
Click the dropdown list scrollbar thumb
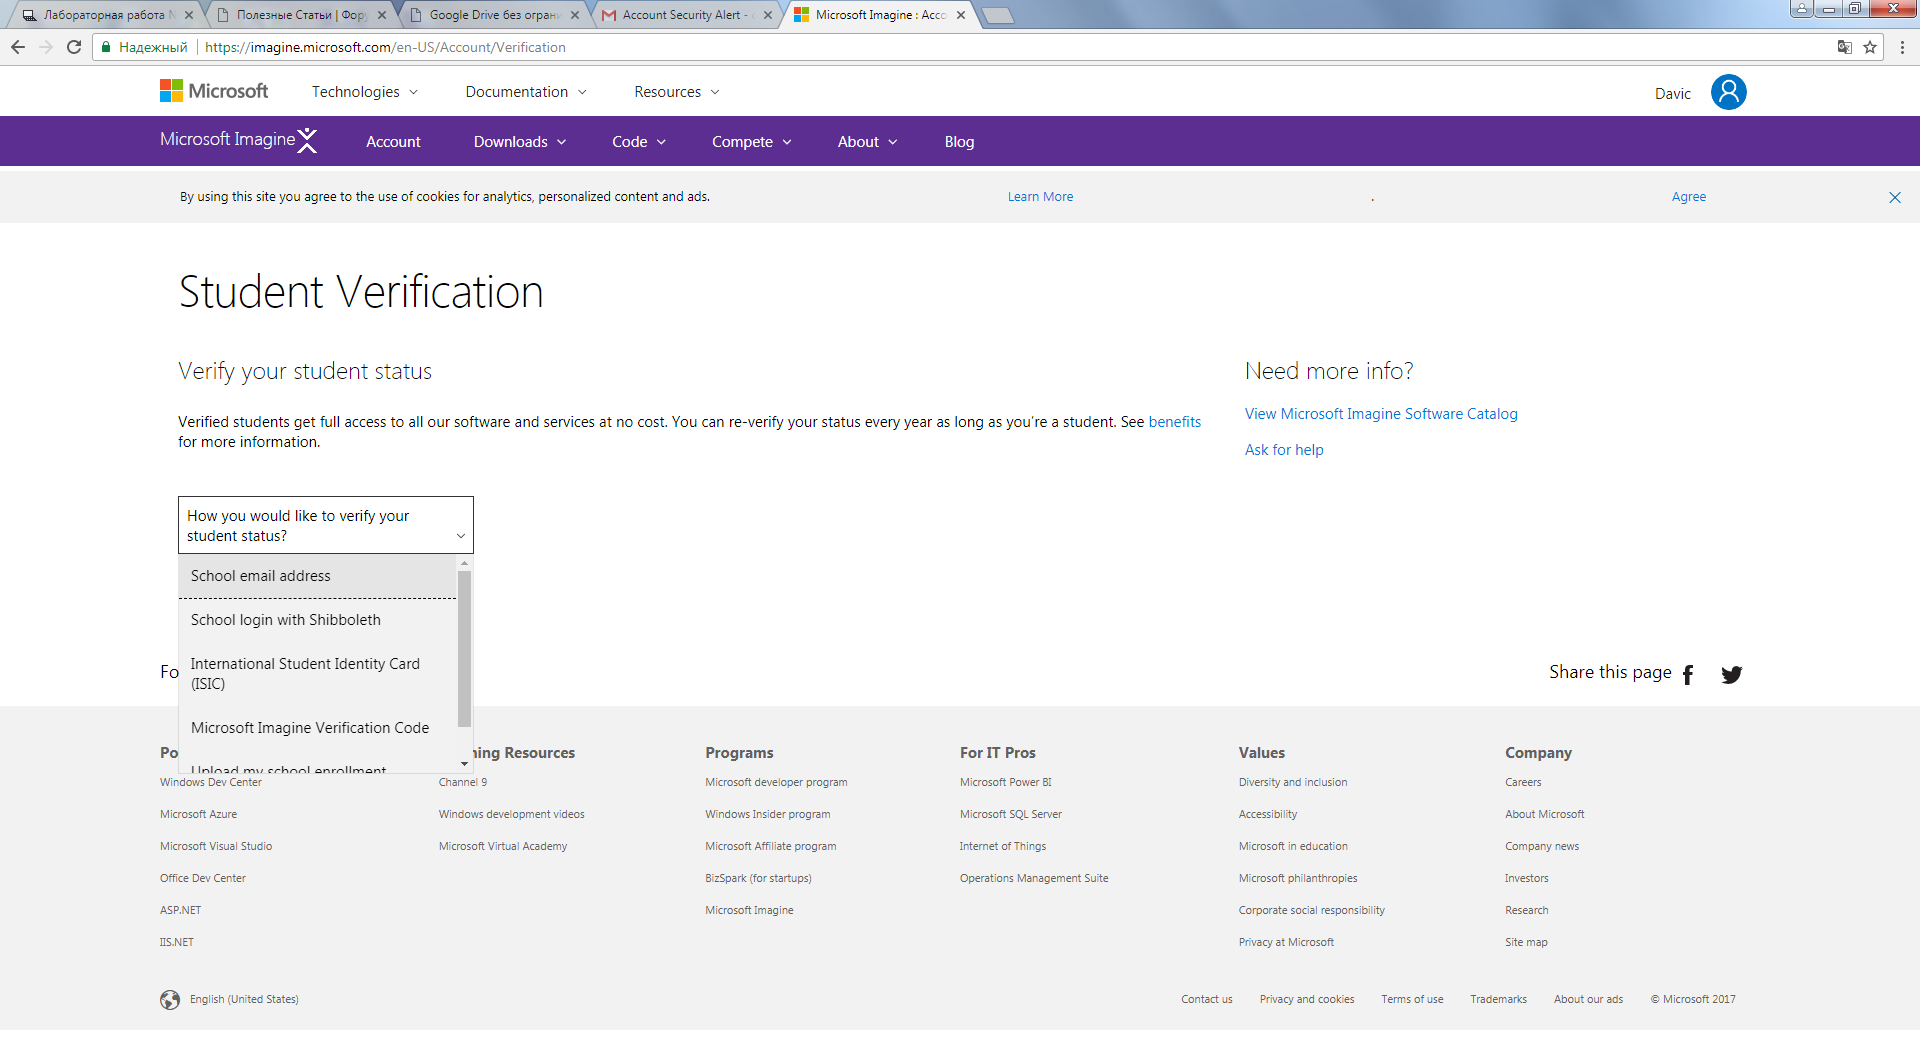[464, 647]
